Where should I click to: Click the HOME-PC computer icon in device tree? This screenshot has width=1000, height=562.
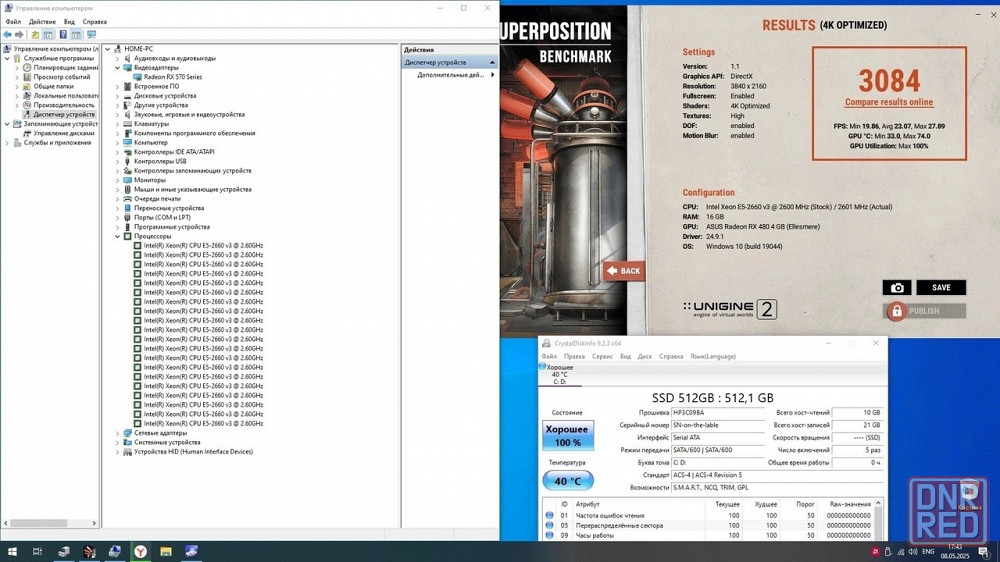tap(117, 48)
